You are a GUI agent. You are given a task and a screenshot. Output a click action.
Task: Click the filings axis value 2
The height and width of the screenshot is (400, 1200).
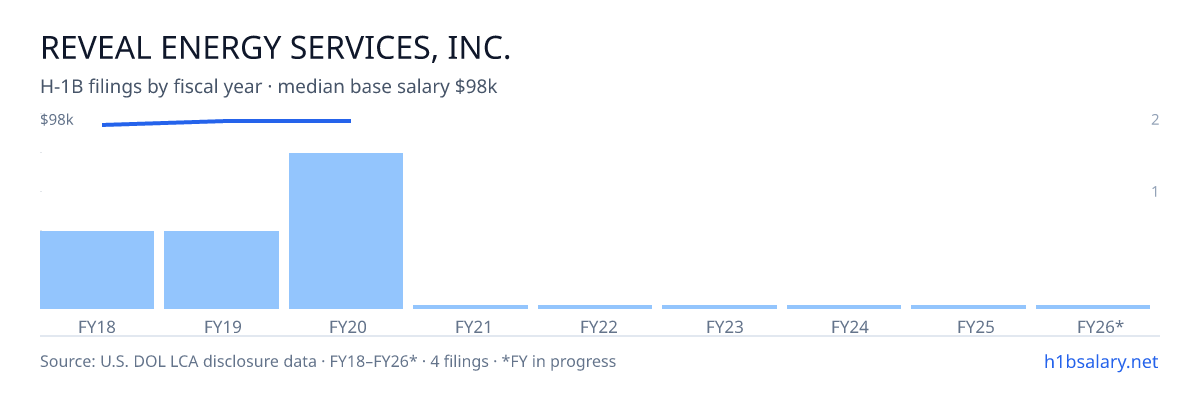coord(1155,120)
